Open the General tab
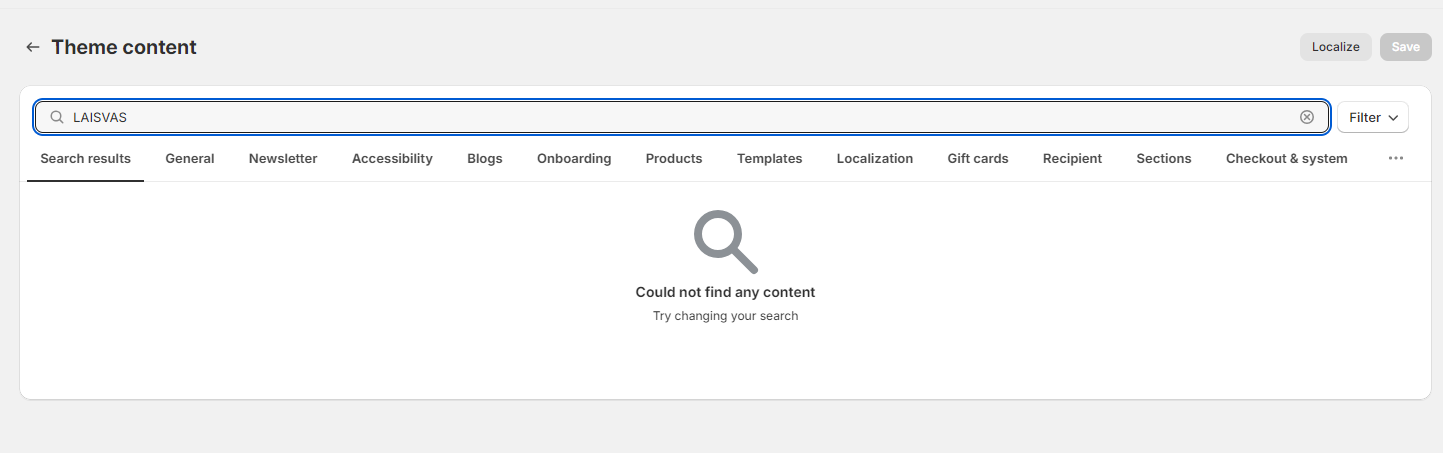This screenshot has width=1443, height=453. coord(190,158)
